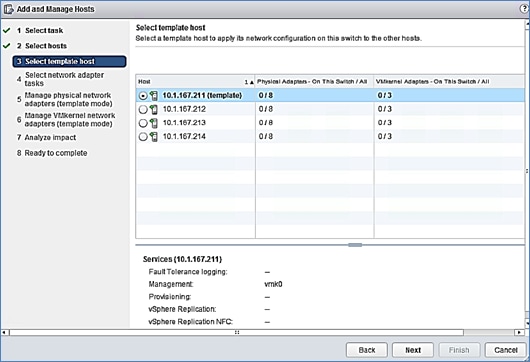Click the Management vmk0 value
530x362 pixels.
273,284
